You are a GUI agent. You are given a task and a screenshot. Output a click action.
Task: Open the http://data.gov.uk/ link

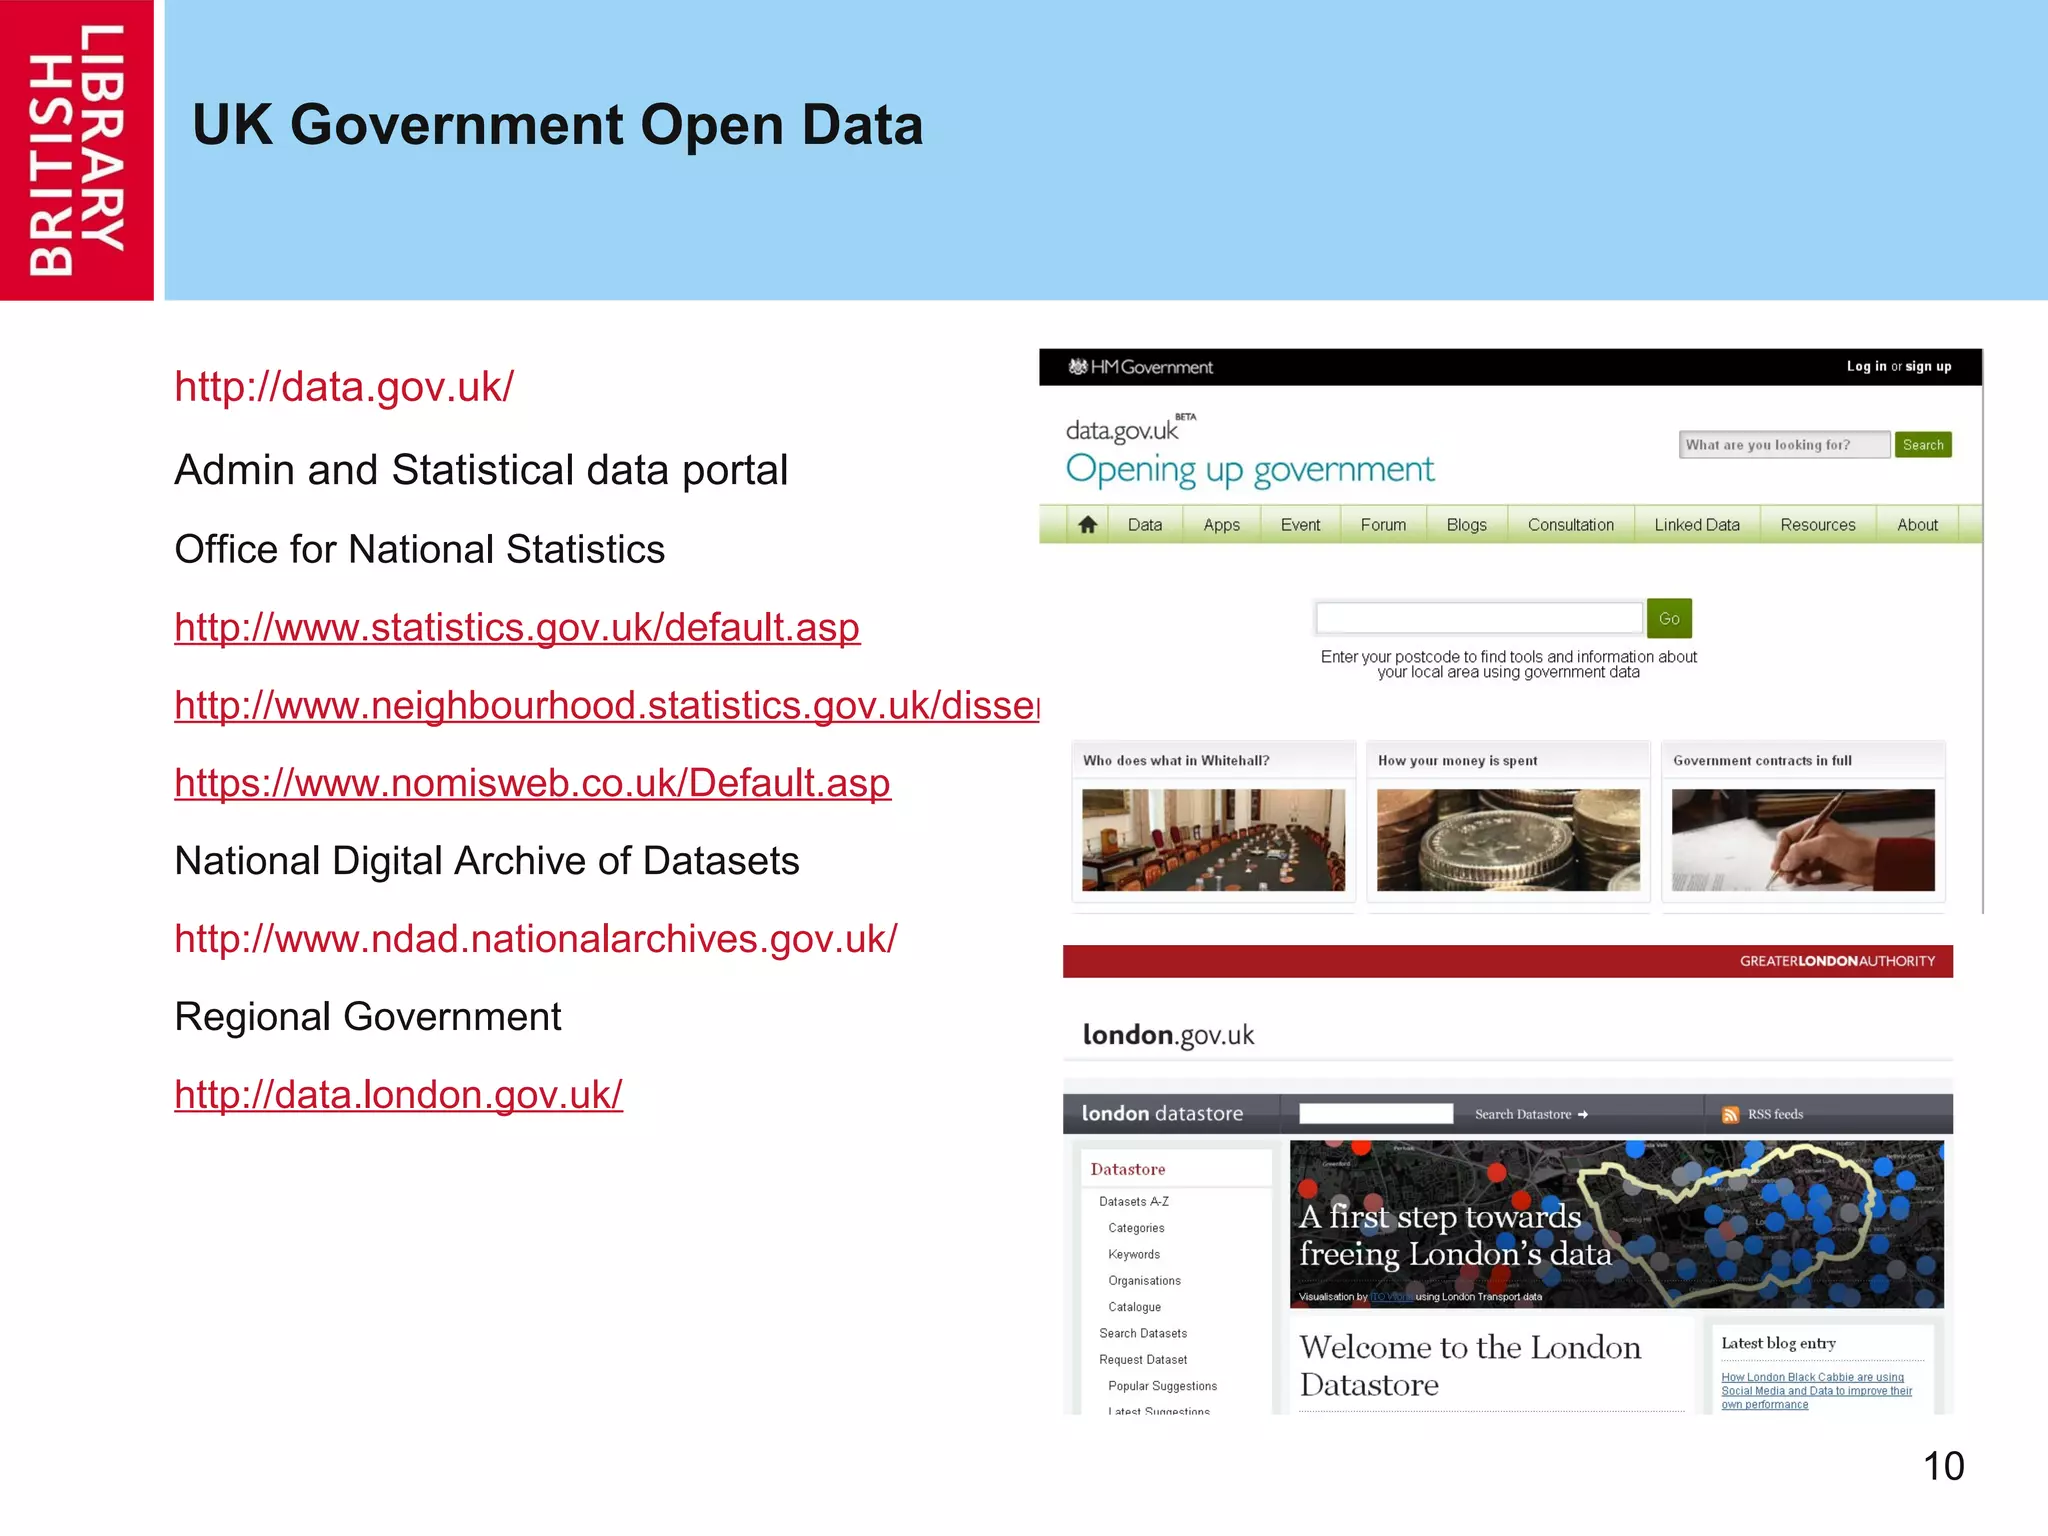pos(344,387)
